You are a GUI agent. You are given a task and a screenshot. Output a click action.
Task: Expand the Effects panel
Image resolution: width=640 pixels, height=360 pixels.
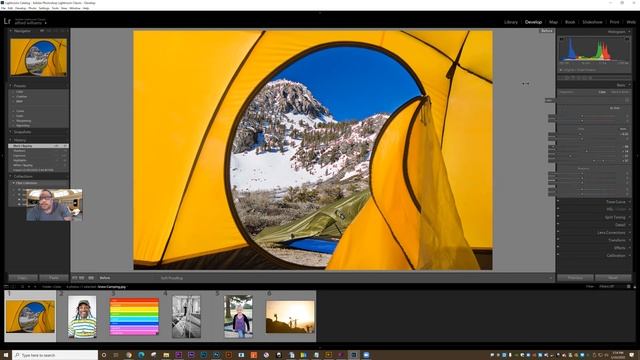point(619,248)
